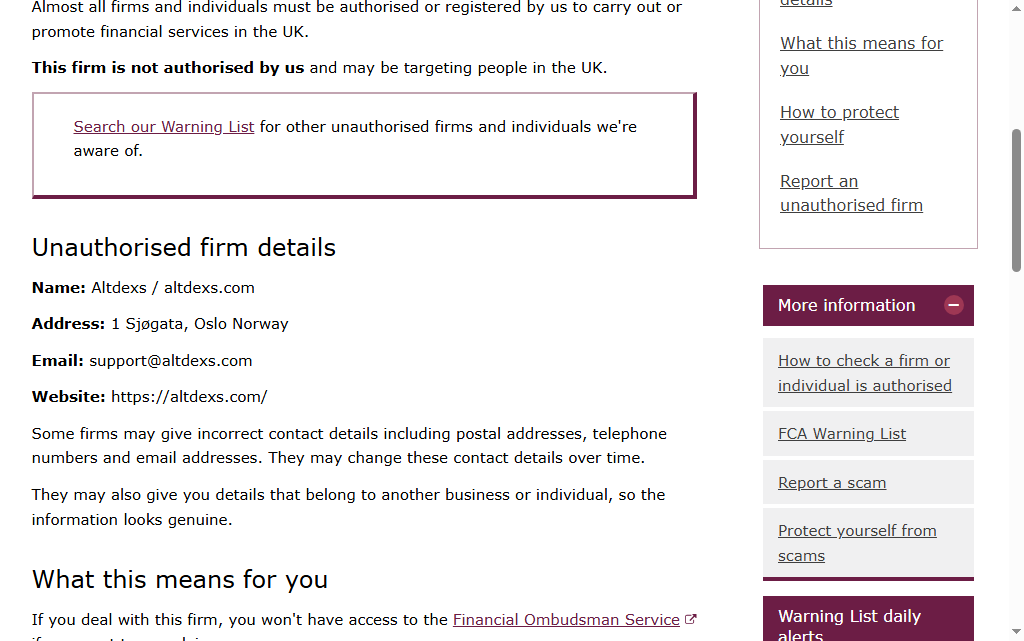The image size is (1024, 641).
Task: Open Protect yourself from scams link
Action: click(857, 543)
